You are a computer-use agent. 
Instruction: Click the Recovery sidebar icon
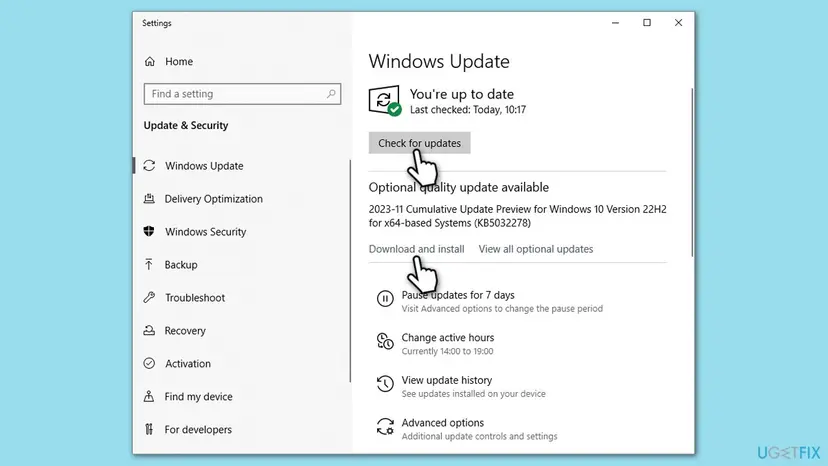149,330
